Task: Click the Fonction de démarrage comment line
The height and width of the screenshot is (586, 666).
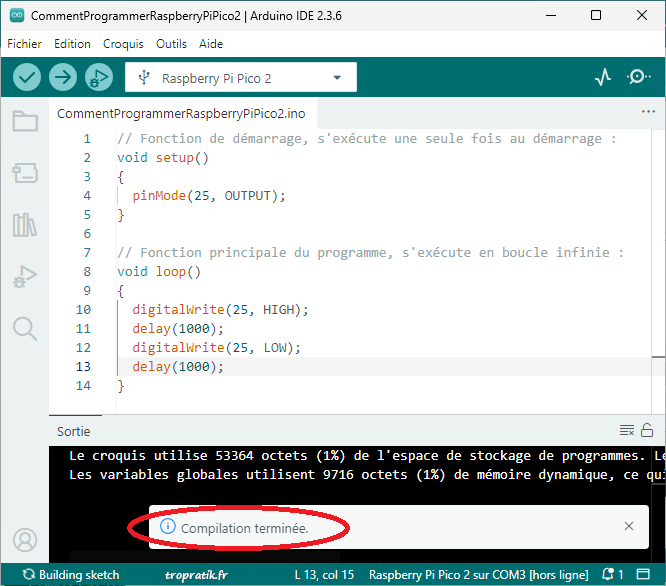Action: pyautogui.click(x=367, y=139)
